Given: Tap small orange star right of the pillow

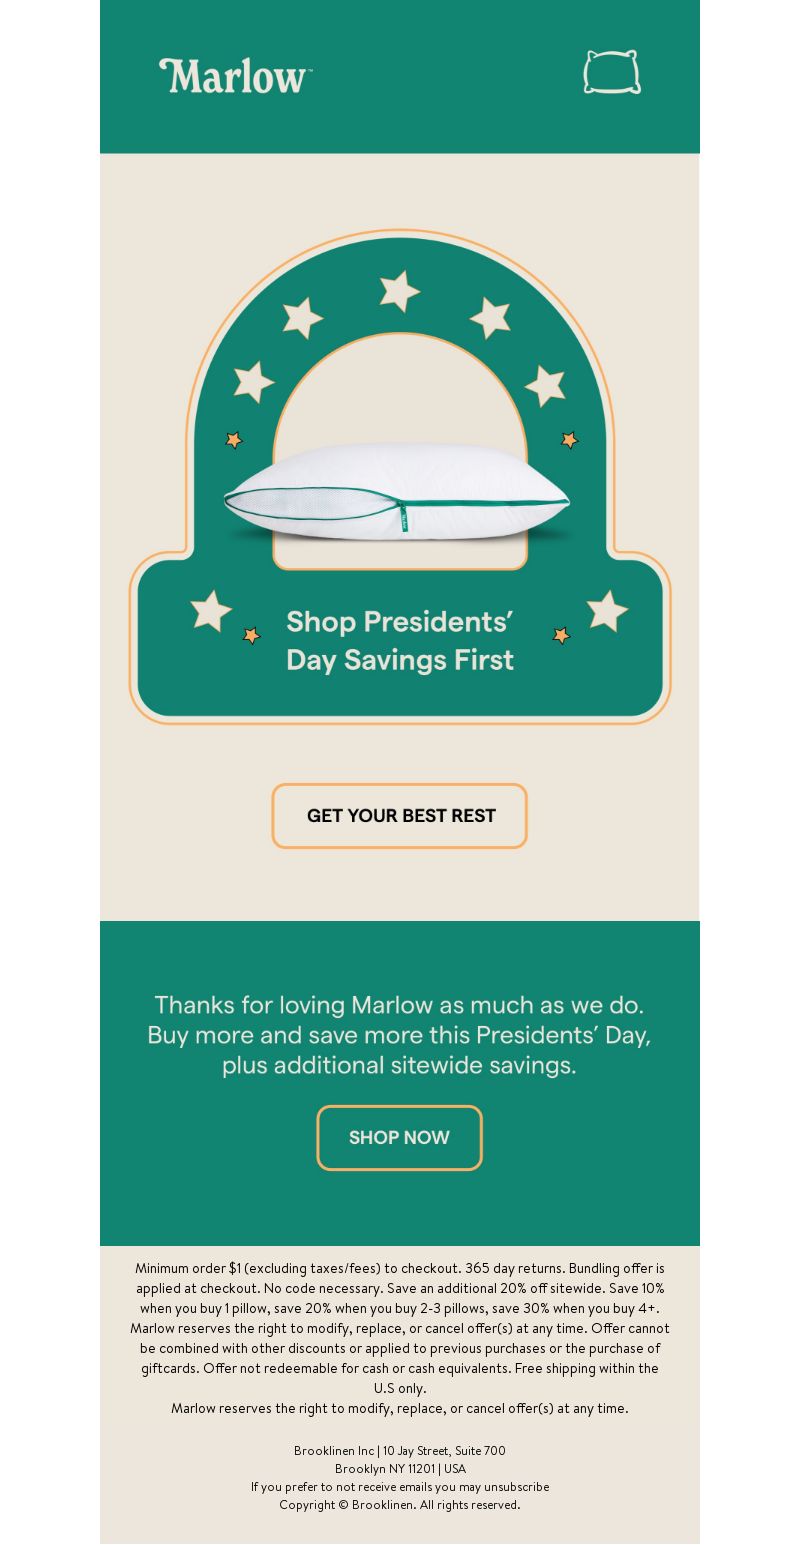Looking at the screenshot, I should coord(569,440).
